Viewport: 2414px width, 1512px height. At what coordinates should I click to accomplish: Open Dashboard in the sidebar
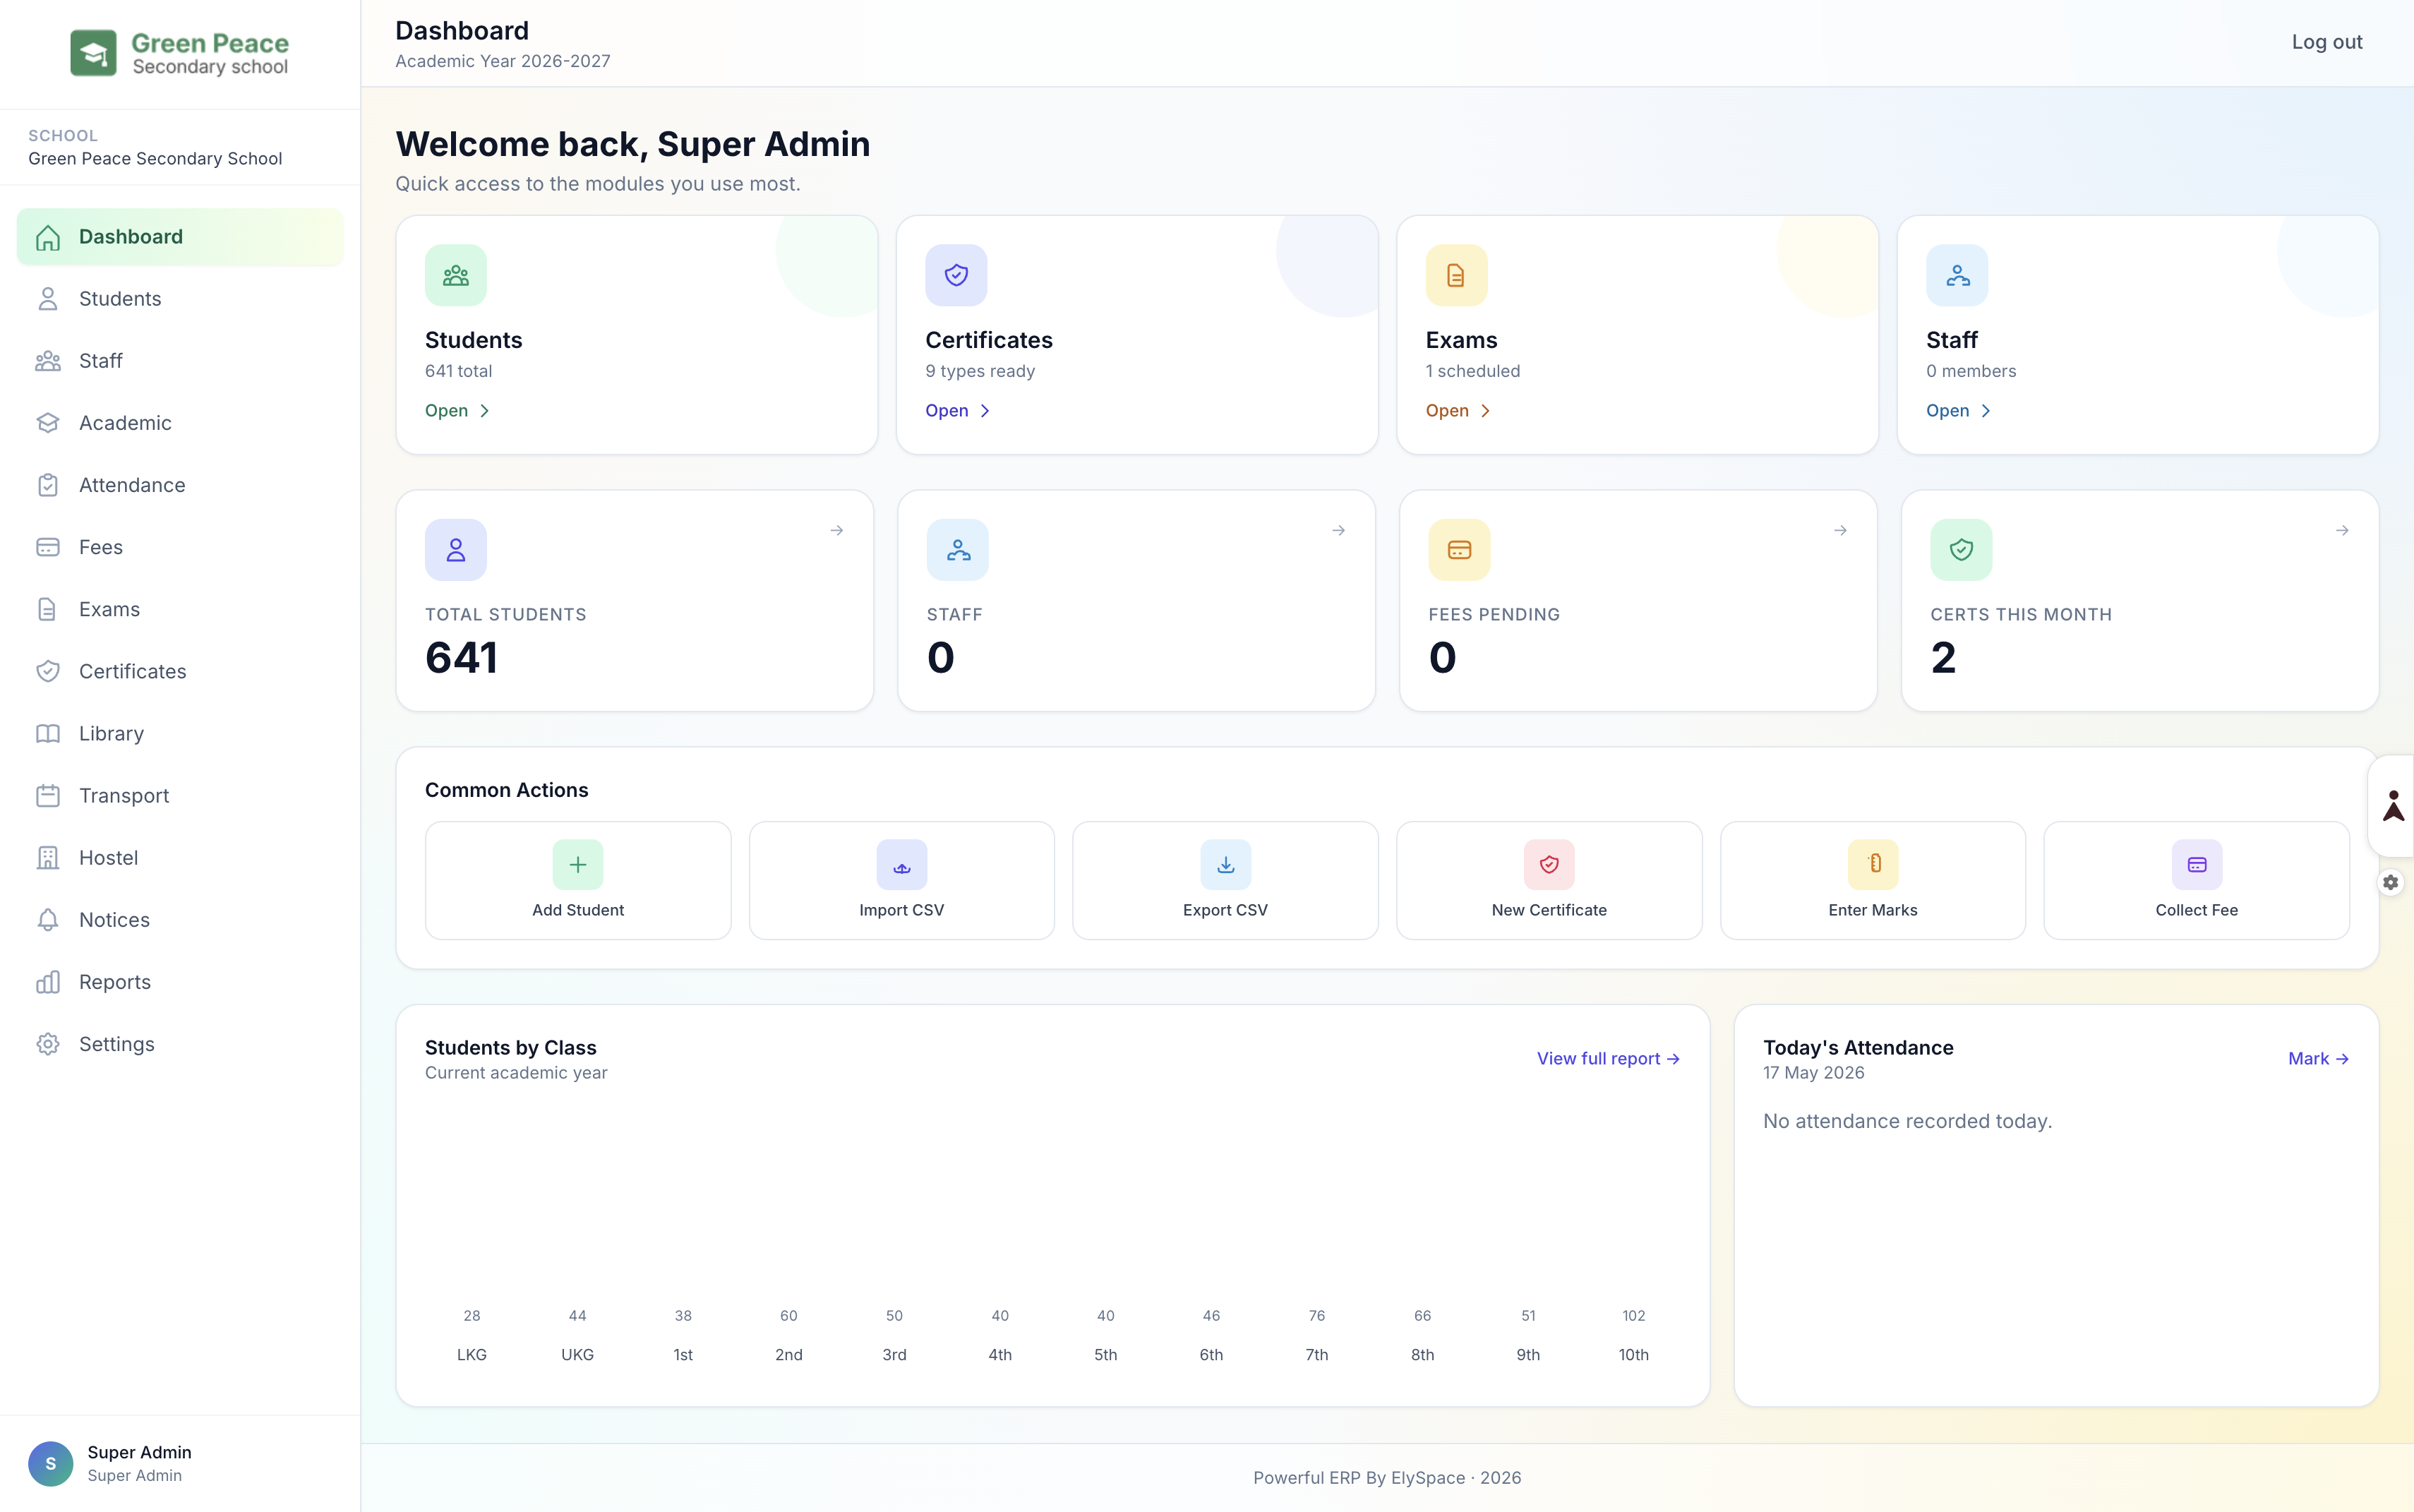coord(180,237)
